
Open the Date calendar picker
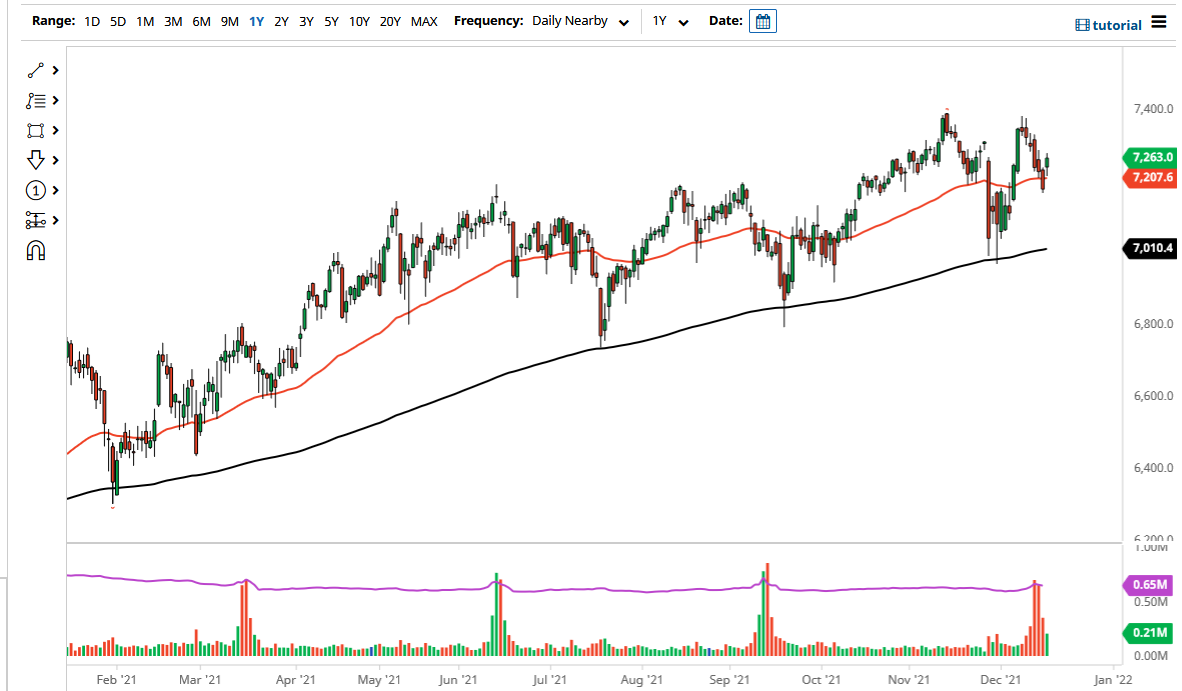click(762, 20)
